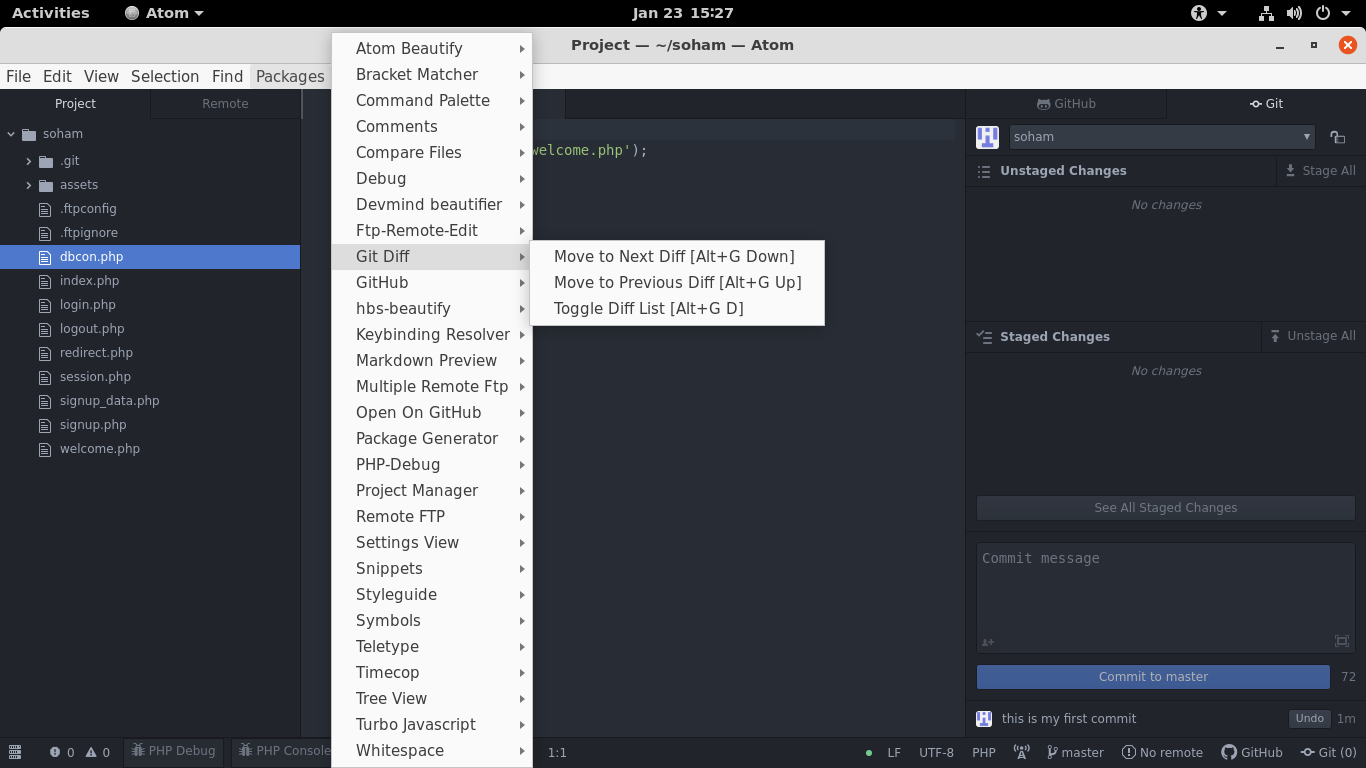Click the LF line ending selector

[894, 752]
